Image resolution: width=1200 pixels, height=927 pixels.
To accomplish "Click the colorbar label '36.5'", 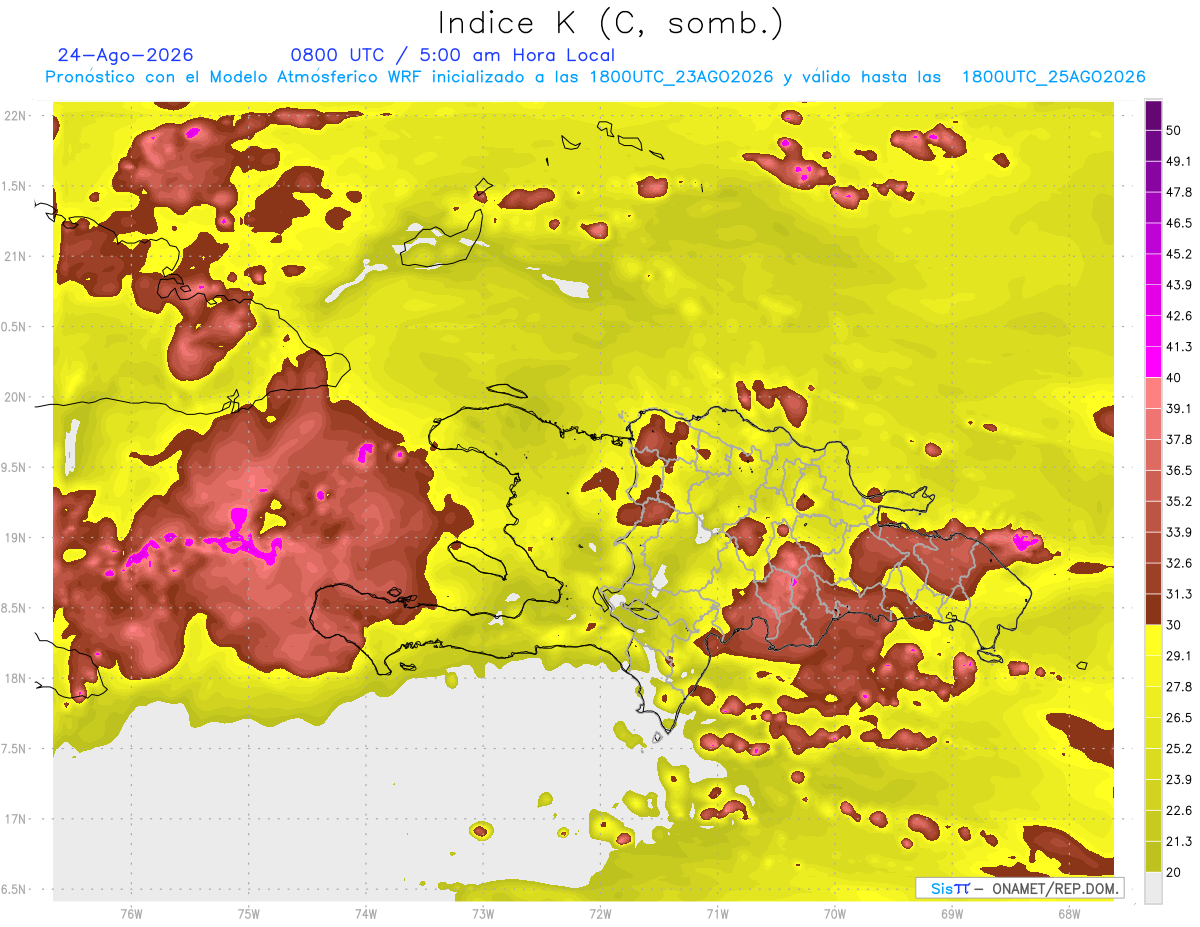I will click(1179, 470).
